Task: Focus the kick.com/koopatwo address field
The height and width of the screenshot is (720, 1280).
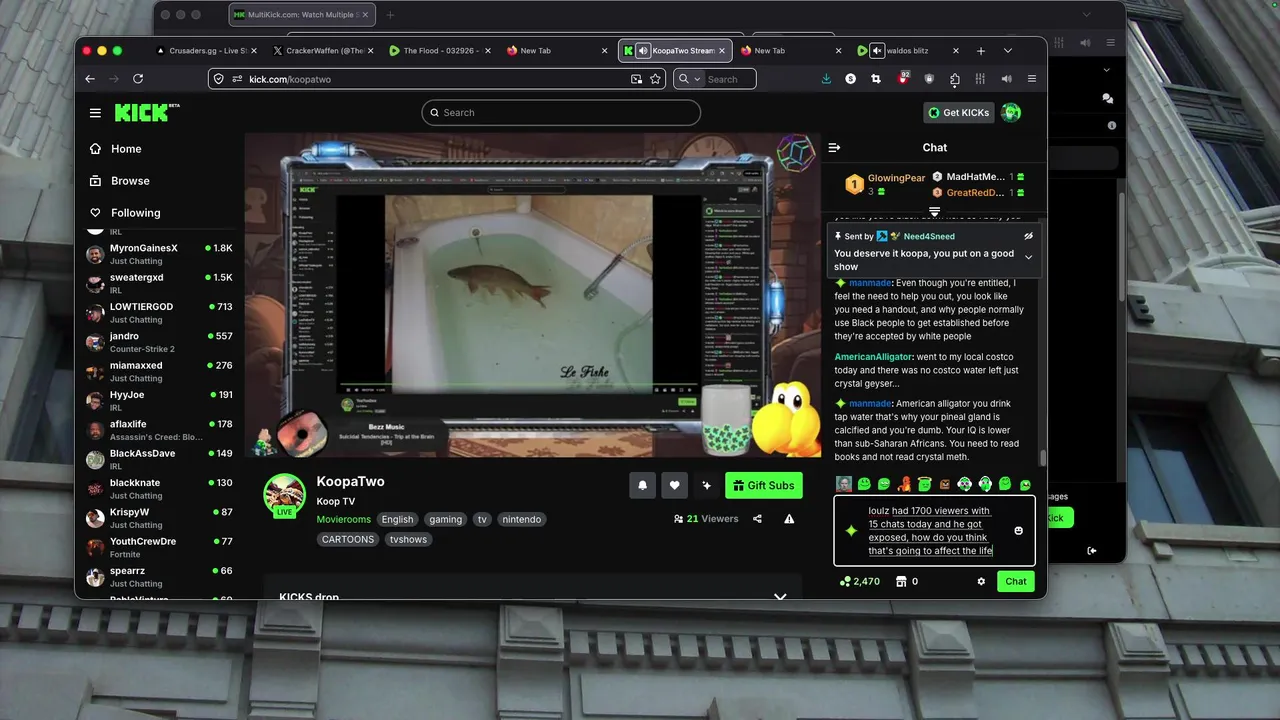Action: coord(436,79)
